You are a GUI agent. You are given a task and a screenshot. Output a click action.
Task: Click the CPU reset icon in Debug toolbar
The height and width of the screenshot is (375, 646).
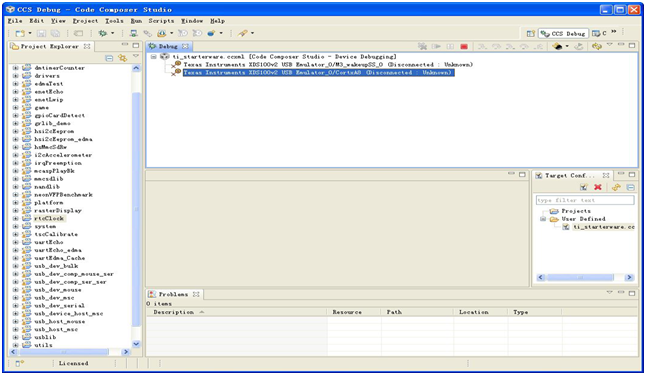557,47
